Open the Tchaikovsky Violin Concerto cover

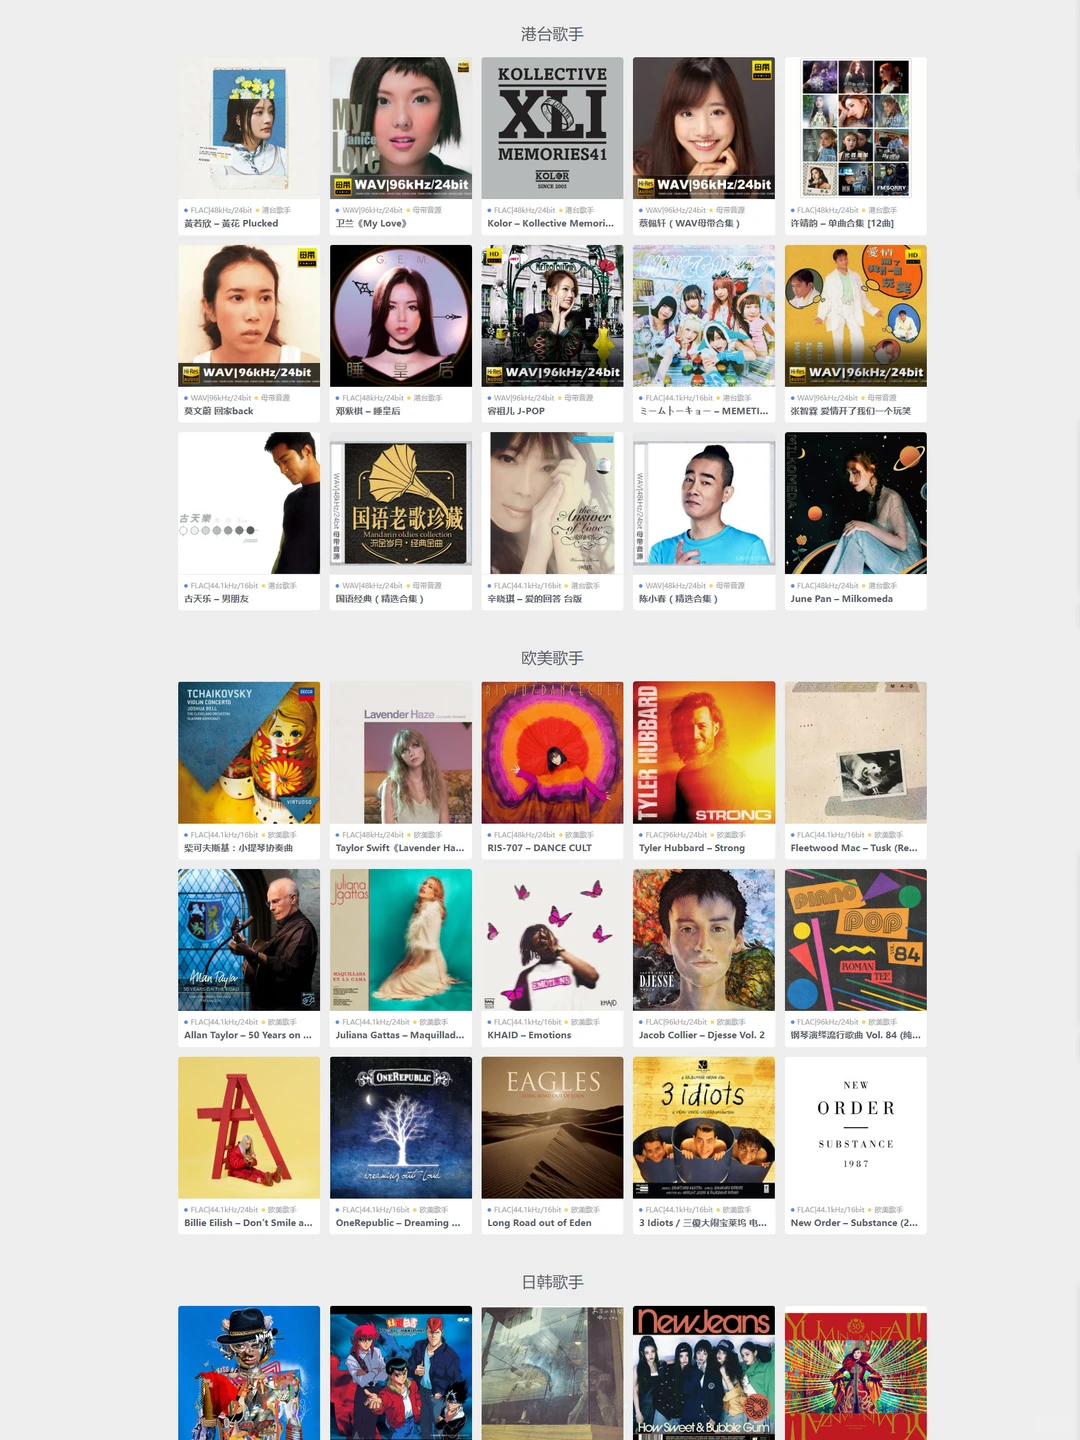point(249,752)
